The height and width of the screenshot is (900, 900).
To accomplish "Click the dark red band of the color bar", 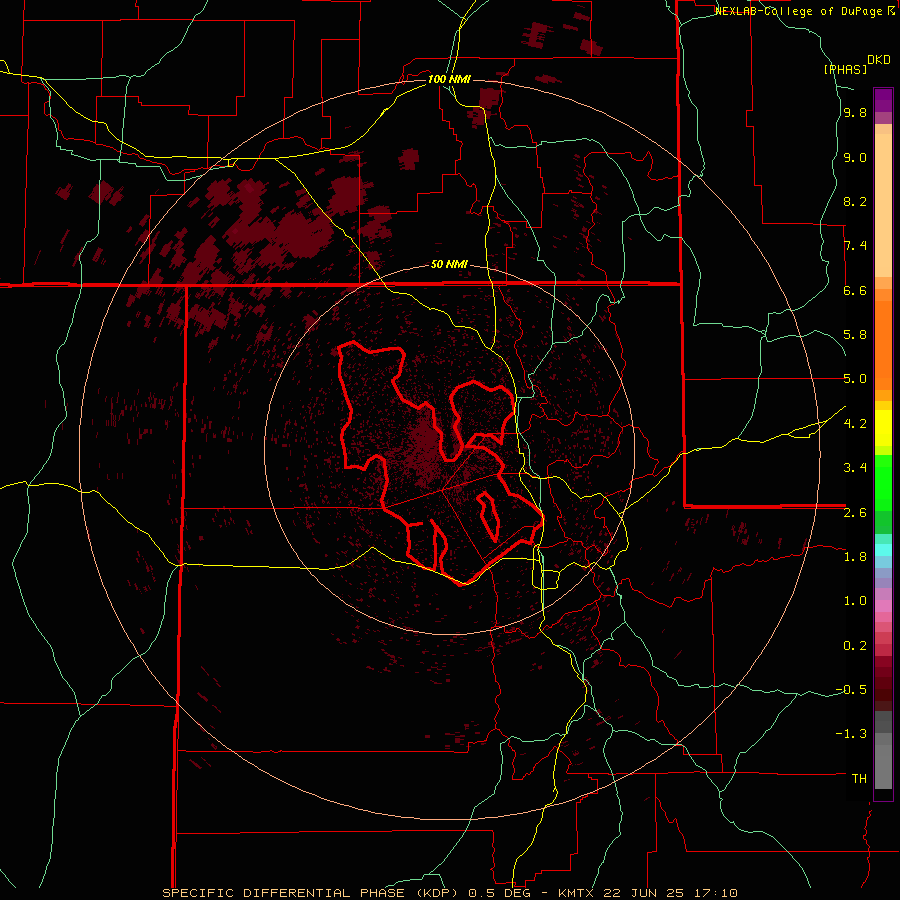I will [x=883, y=683].
